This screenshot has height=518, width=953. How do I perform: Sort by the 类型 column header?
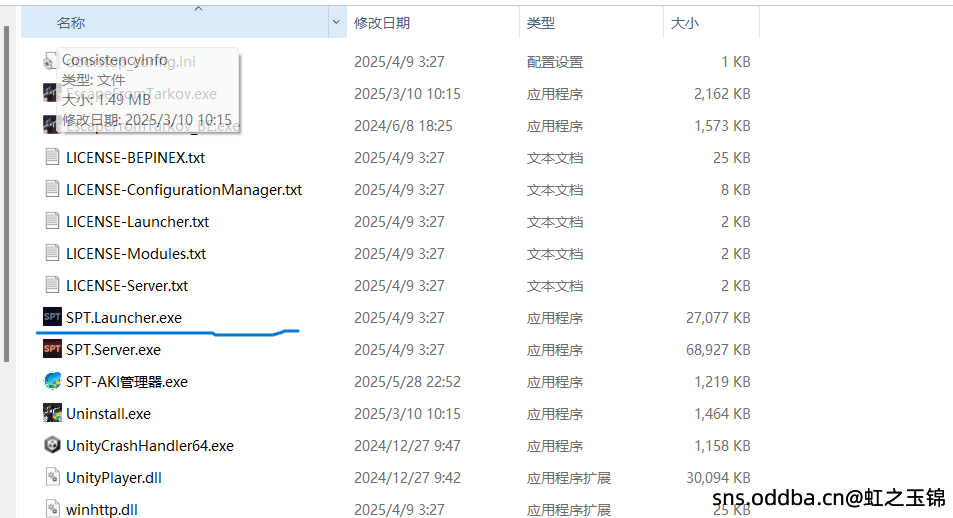coord(540,23)
